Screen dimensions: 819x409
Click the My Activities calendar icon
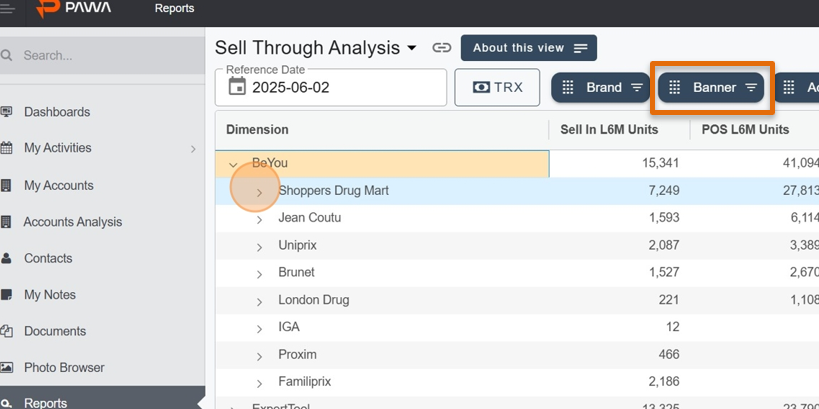click(6, 148)
